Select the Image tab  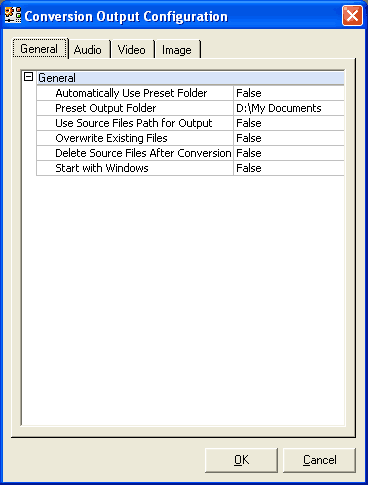point(177,50)
